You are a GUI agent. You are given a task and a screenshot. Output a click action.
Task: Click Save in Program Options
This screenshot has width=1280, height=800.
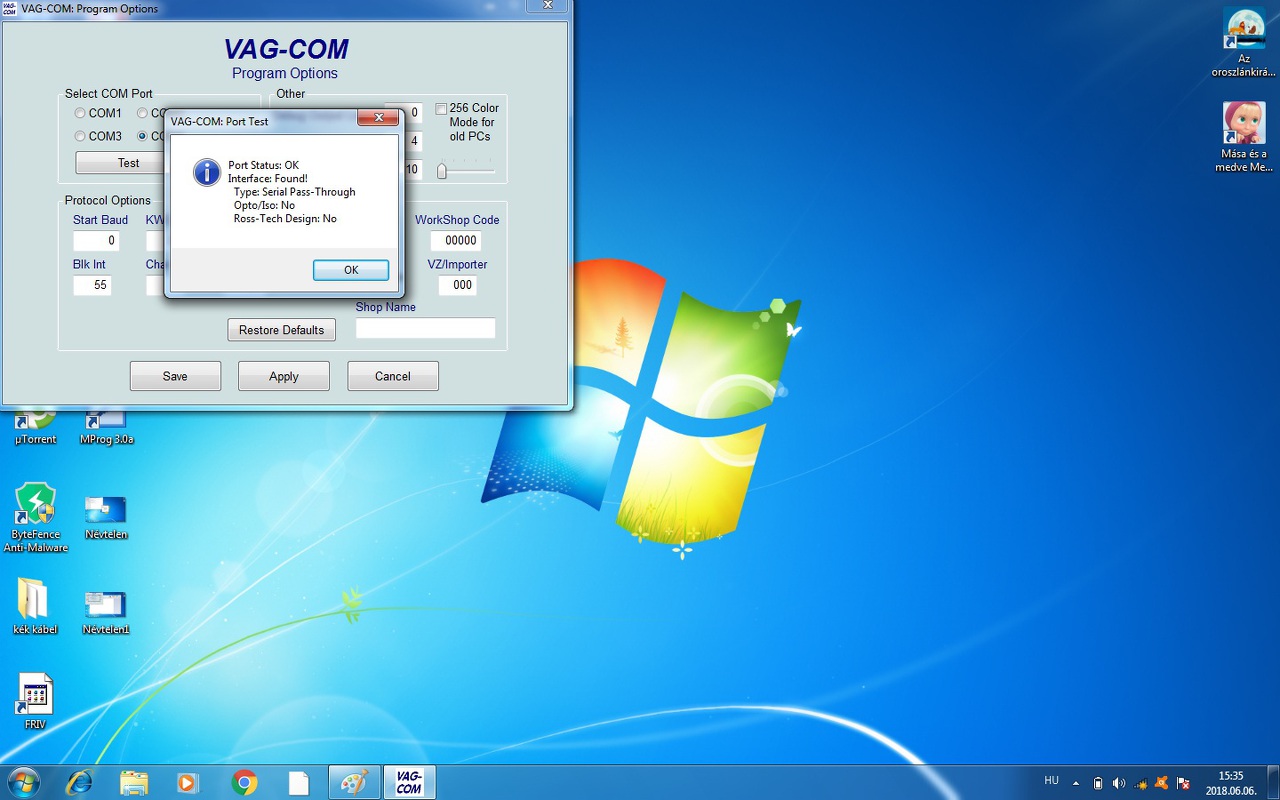(175, 376)
